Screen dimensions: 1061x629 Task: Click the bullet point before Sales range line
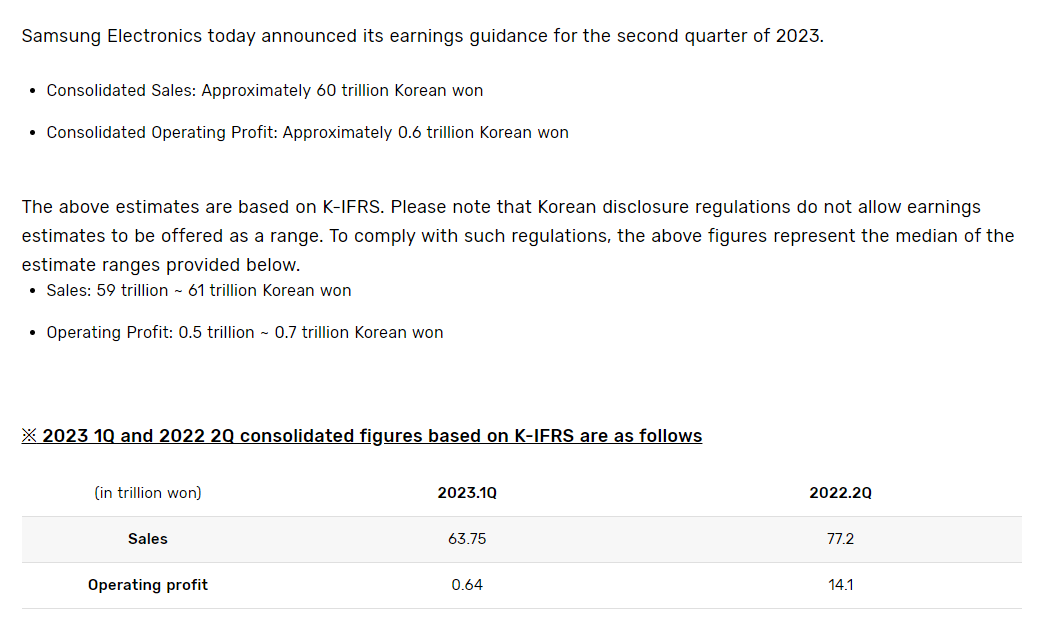[x=32, y=292]
